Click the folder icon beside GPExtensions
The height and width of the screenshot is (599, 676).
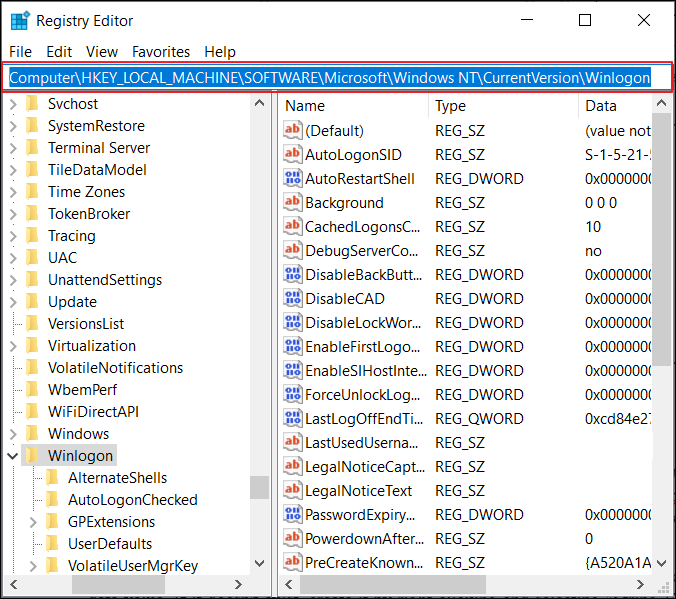(x=52, y=521)
